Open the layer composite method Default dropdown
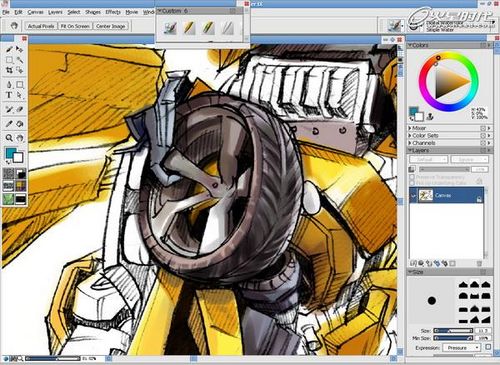 coord(428,160)
